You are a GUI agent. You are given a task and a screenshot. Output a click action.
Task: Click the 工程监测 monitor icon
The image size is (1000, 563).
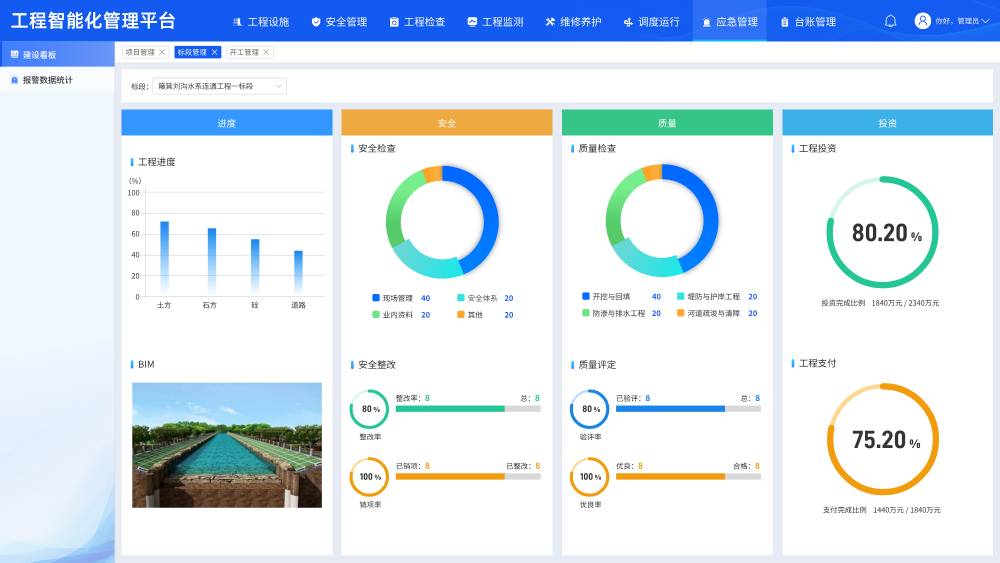pos(472,22)
